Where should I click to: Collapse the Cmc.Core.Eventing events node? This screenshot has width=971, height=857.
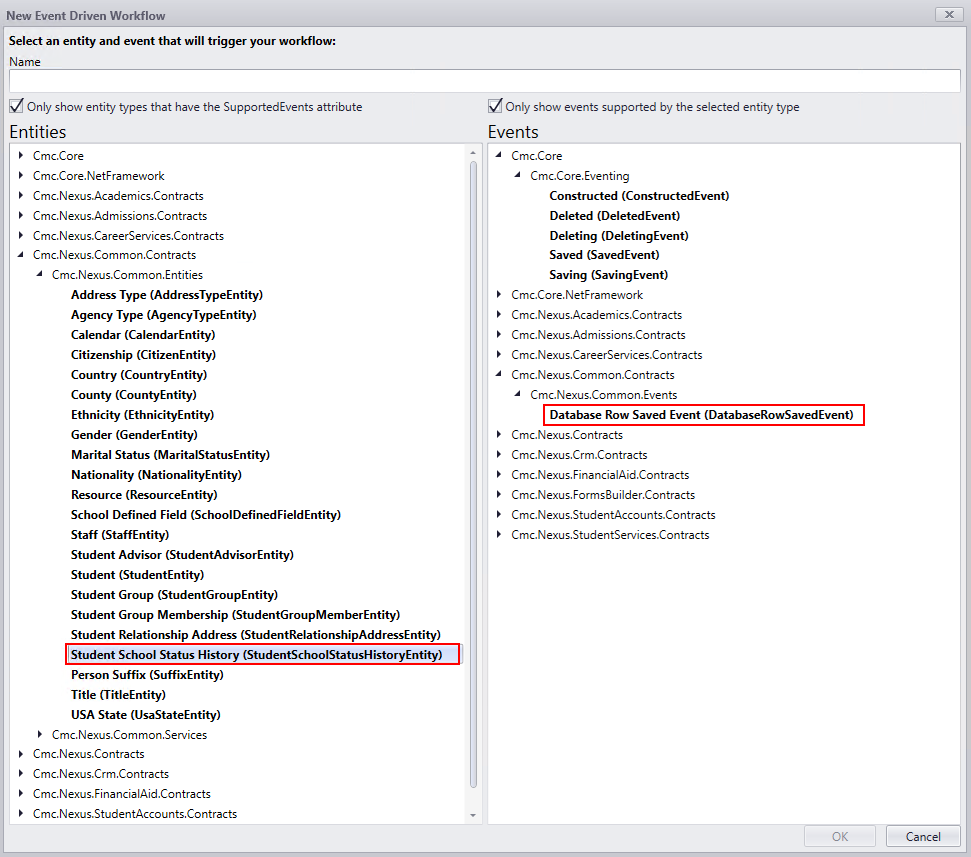[x=517, y=175]
